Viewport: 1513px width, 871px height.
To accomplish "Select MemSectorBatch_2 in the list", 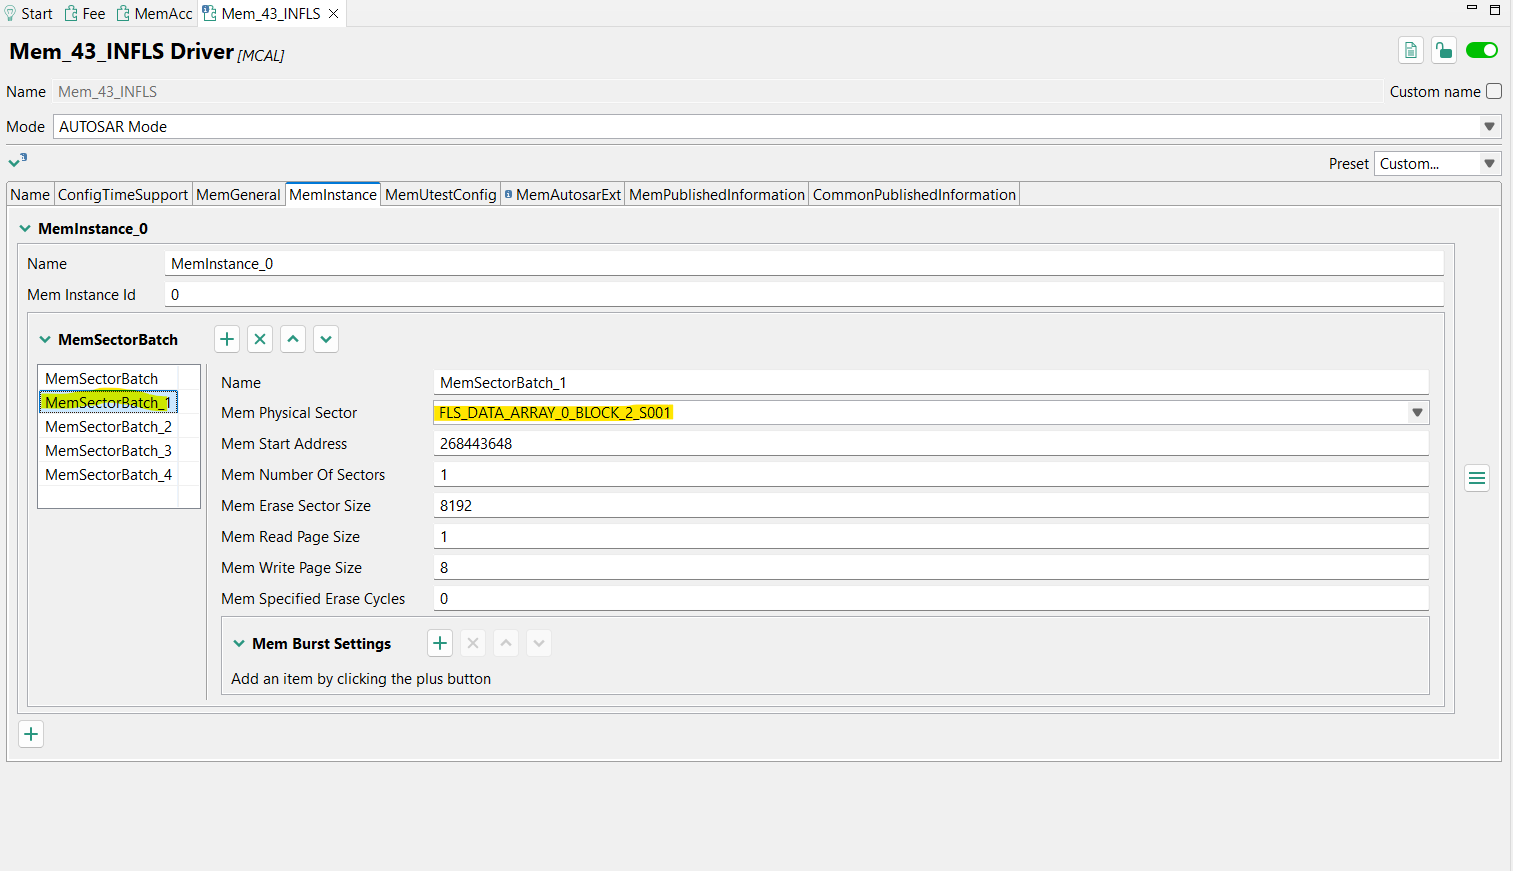I will coord(108,427).
